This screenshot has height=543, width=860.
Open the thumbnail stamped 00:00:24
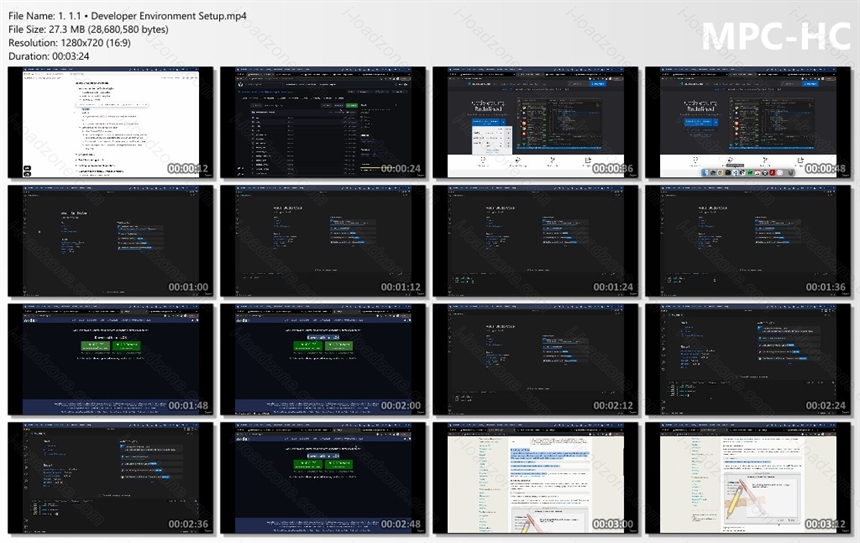click(x=323, y=122)
